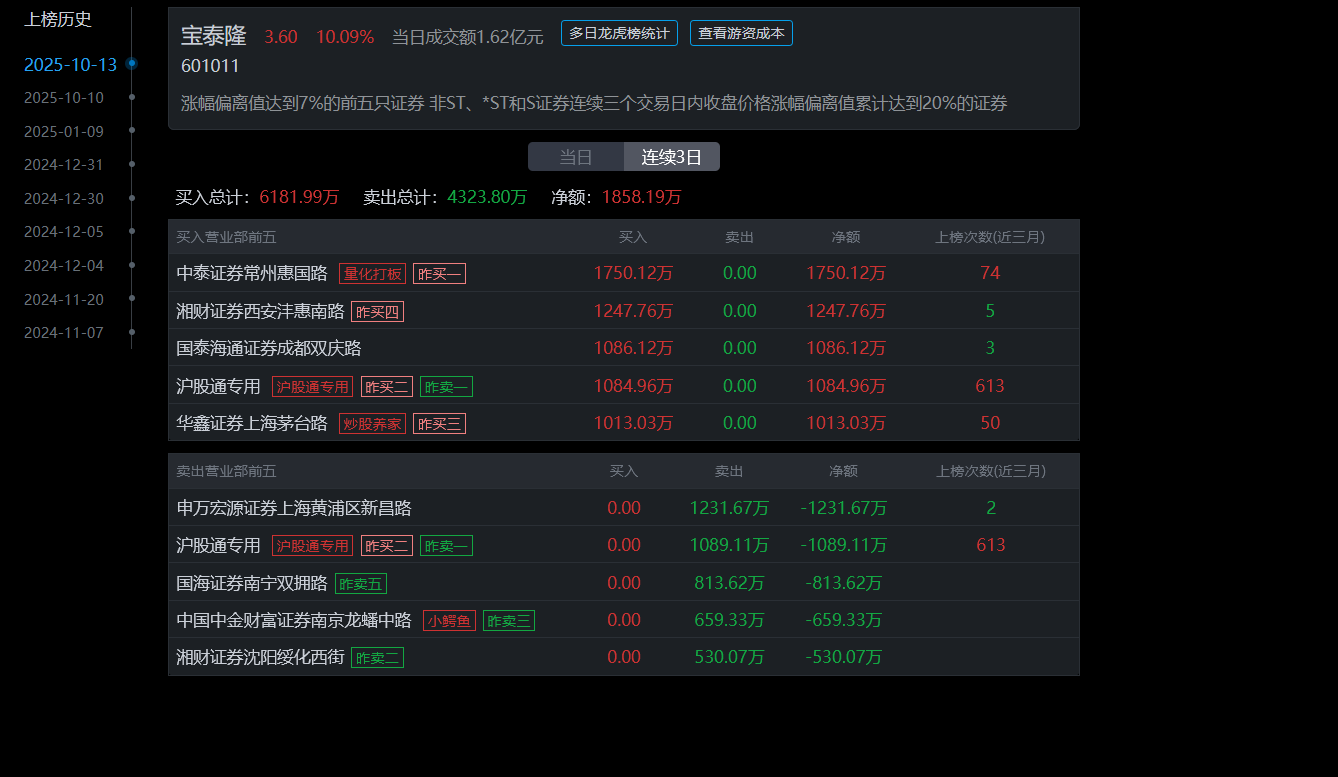This screenshot has height=777, width=1338.
Task: Click the 量化打板 tag
Action: point(372,274)
